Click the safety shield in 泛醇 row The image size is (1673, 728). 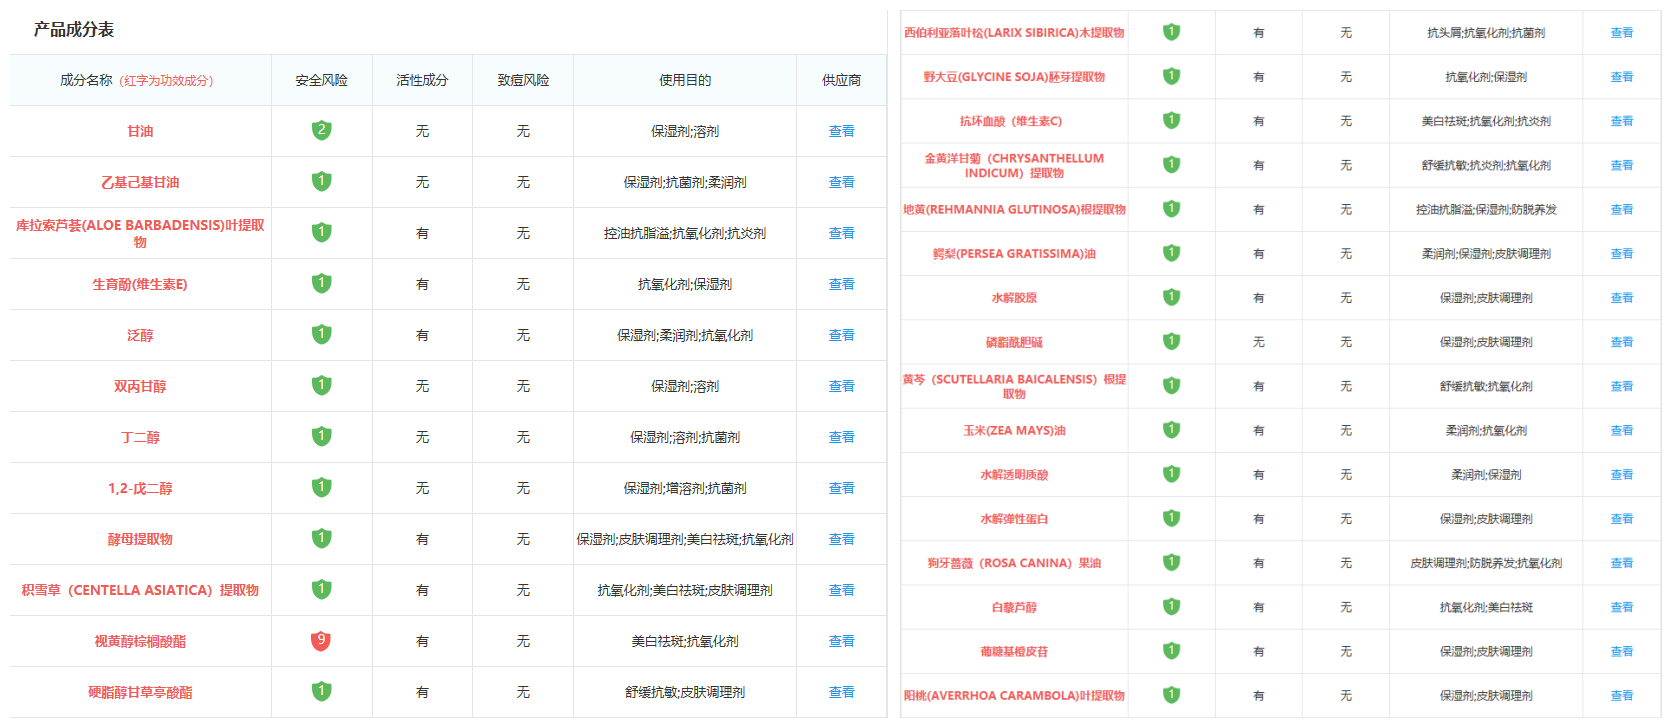(321, 334)
